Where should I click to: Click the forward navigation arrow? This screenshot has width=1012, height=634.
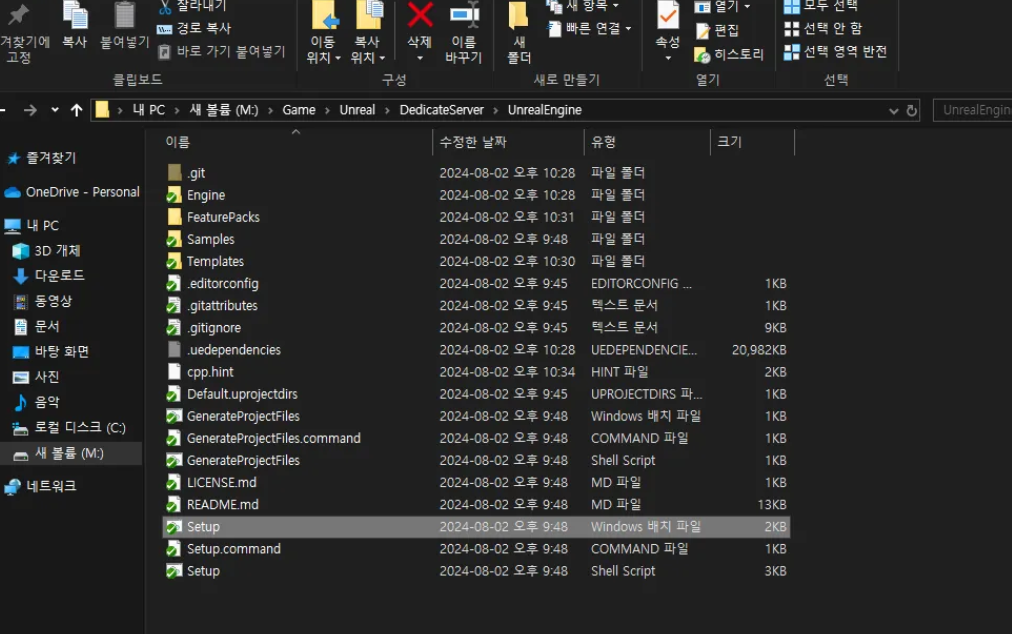(x=30, y=110)
